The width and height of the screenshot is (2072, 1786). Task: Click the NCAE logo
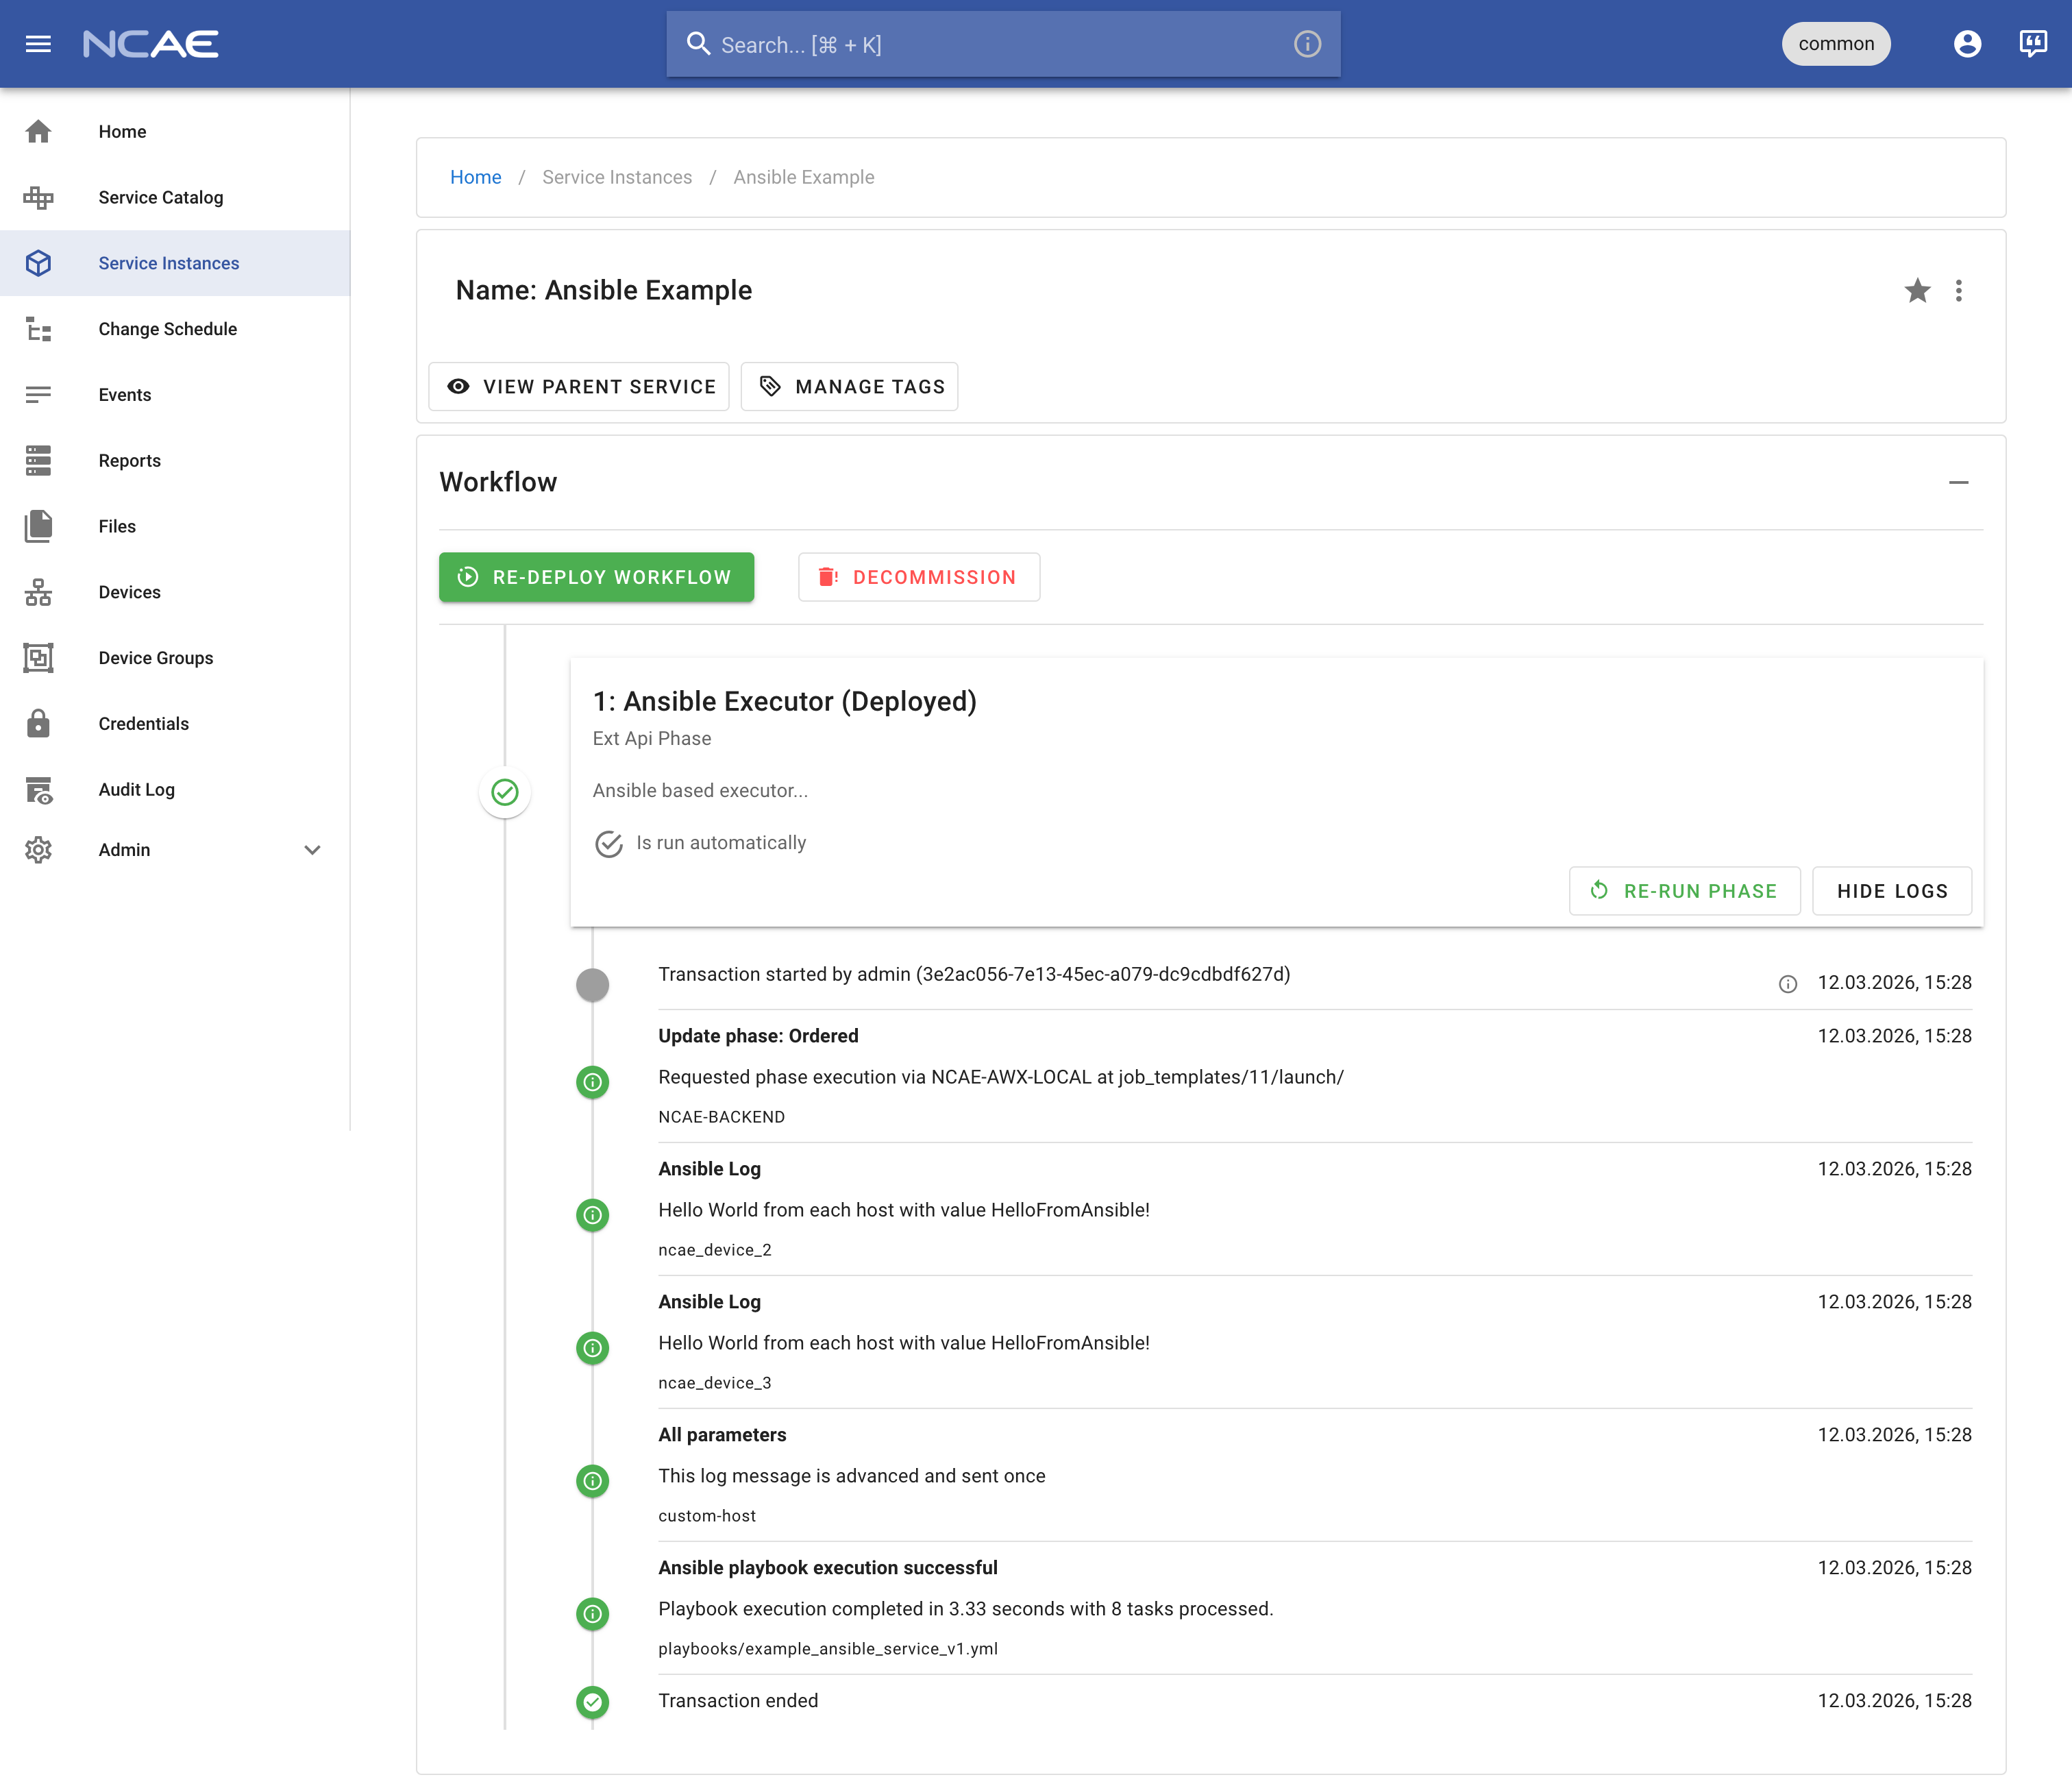coord(151,44)
